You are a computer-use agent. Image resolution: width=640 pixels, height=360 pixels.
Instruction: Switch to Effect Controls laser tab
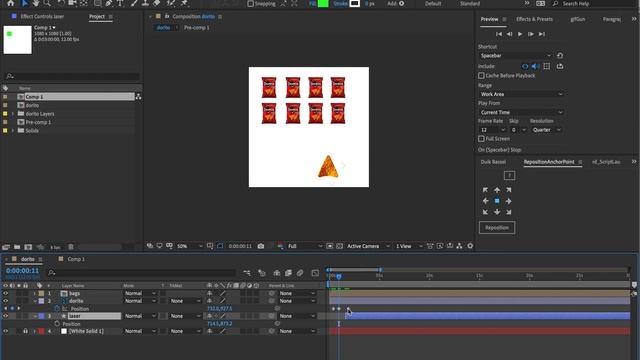pos(42,16)
